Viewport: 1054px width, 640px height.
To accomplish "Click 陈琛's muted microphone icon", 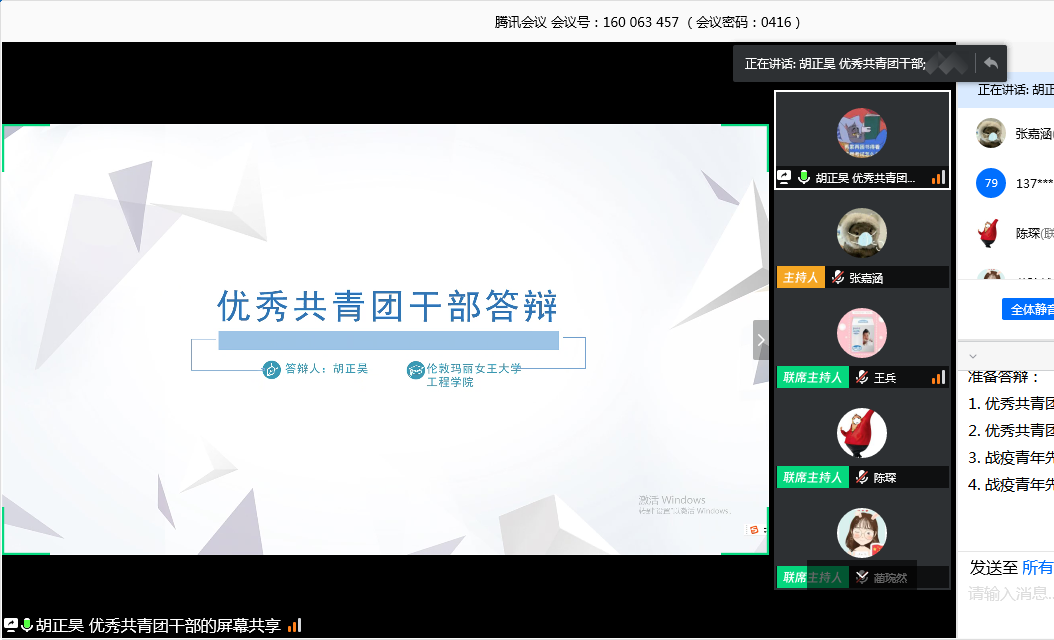I will (861, 478).
